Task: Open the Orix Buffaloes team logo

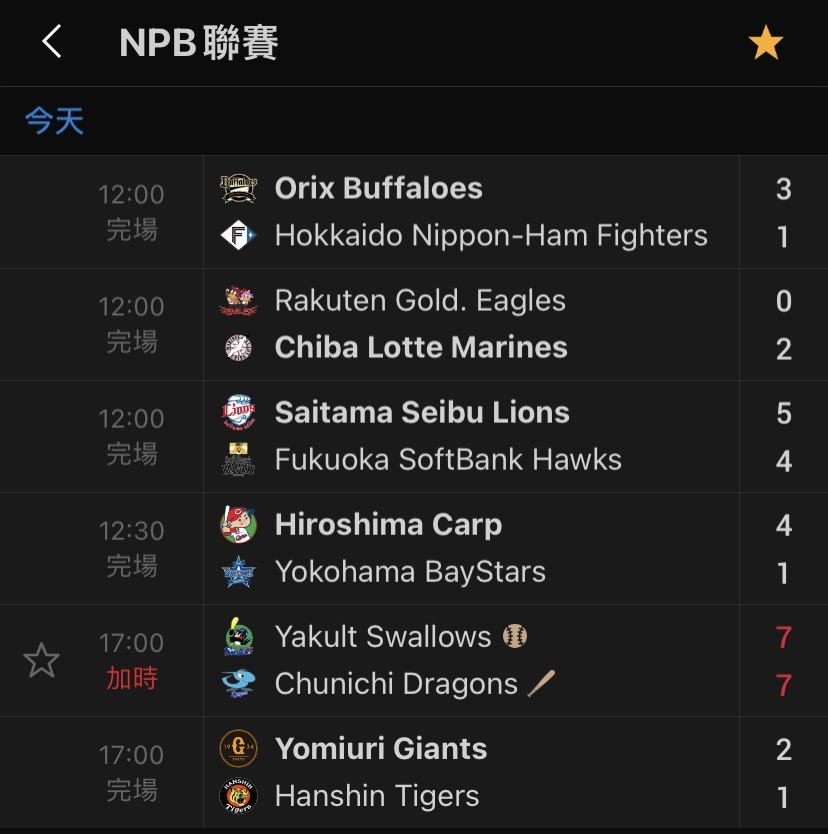Action: pos(238,188)
